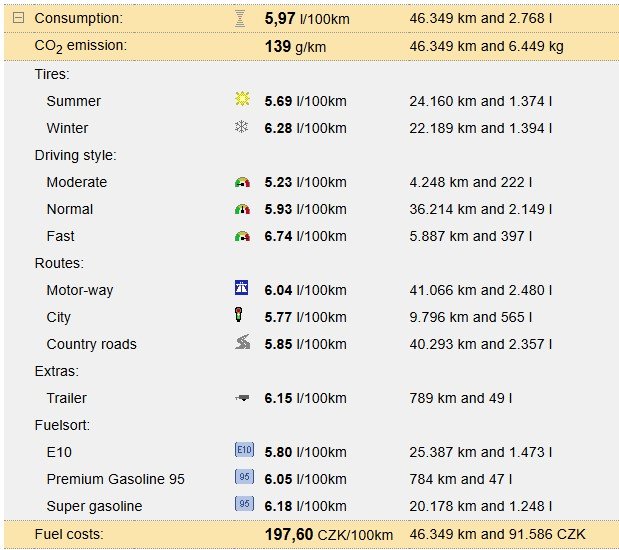
Task: Click the E10 fuel icon
Action: point(244,450)
